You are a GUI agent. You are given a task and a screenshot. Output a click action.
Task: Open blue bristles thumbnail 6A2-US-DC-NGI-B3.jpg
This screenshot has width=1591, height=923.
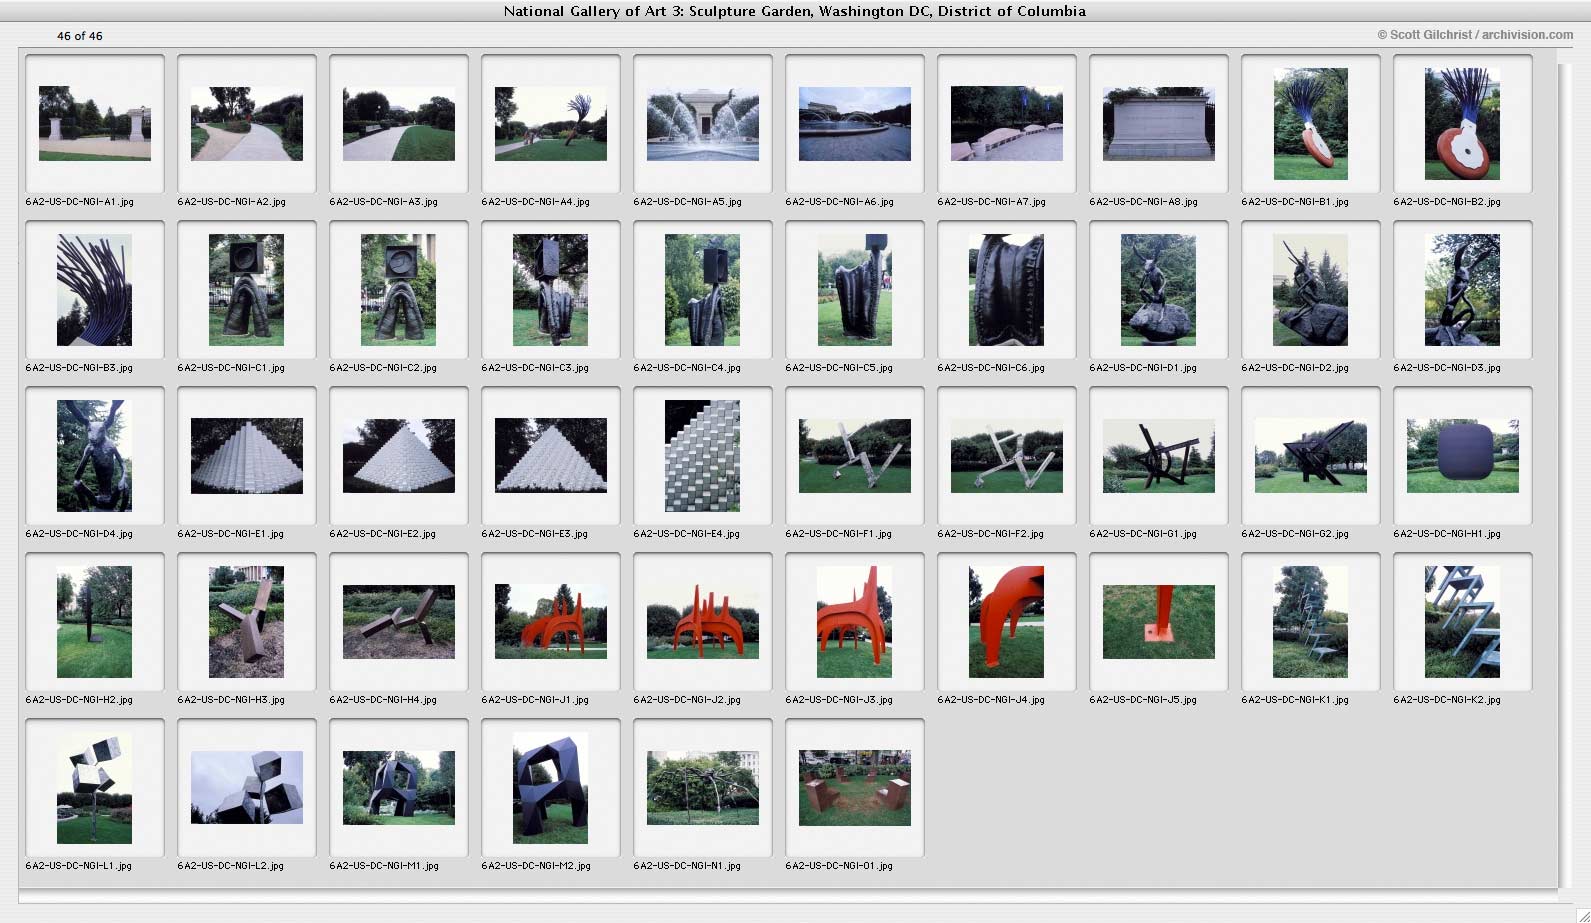[95, 290]
